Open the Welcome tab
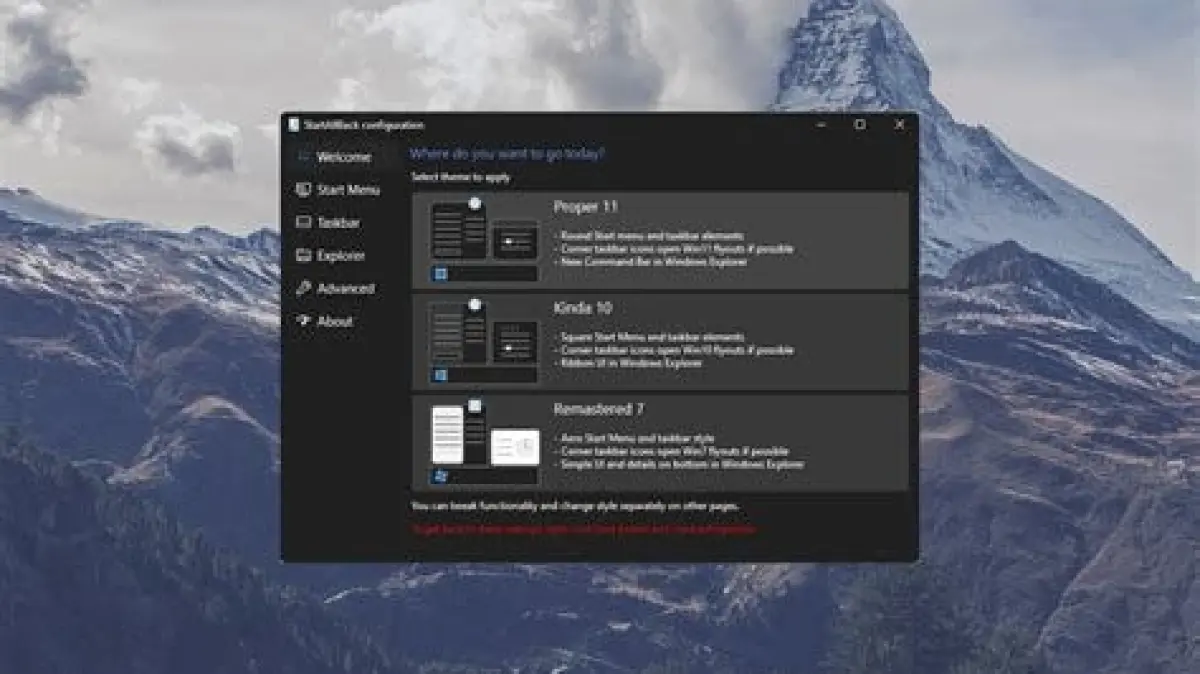The width and height of the screenshot is (1200, 674). 343,157
